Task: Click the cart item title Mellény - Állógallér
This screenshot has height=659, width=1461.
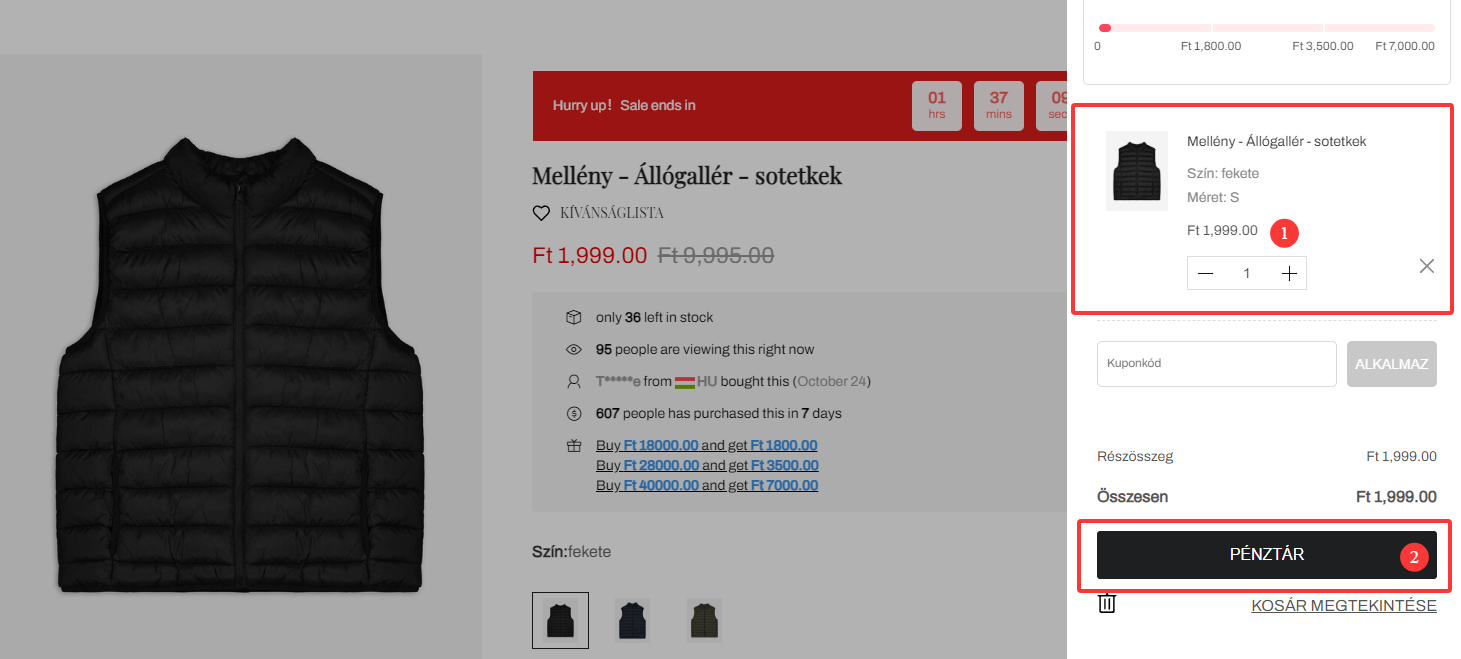Action: [x=1276, y=142]
